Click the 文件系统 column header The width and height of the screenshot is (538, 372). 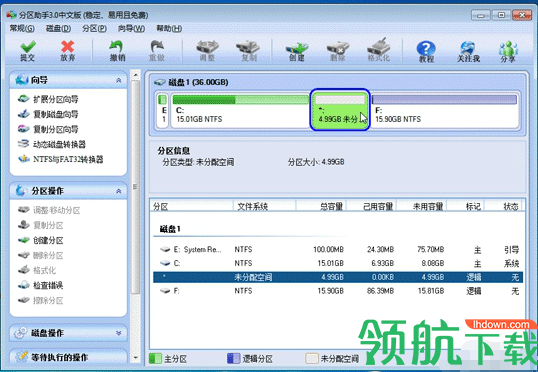click(265, 206)
